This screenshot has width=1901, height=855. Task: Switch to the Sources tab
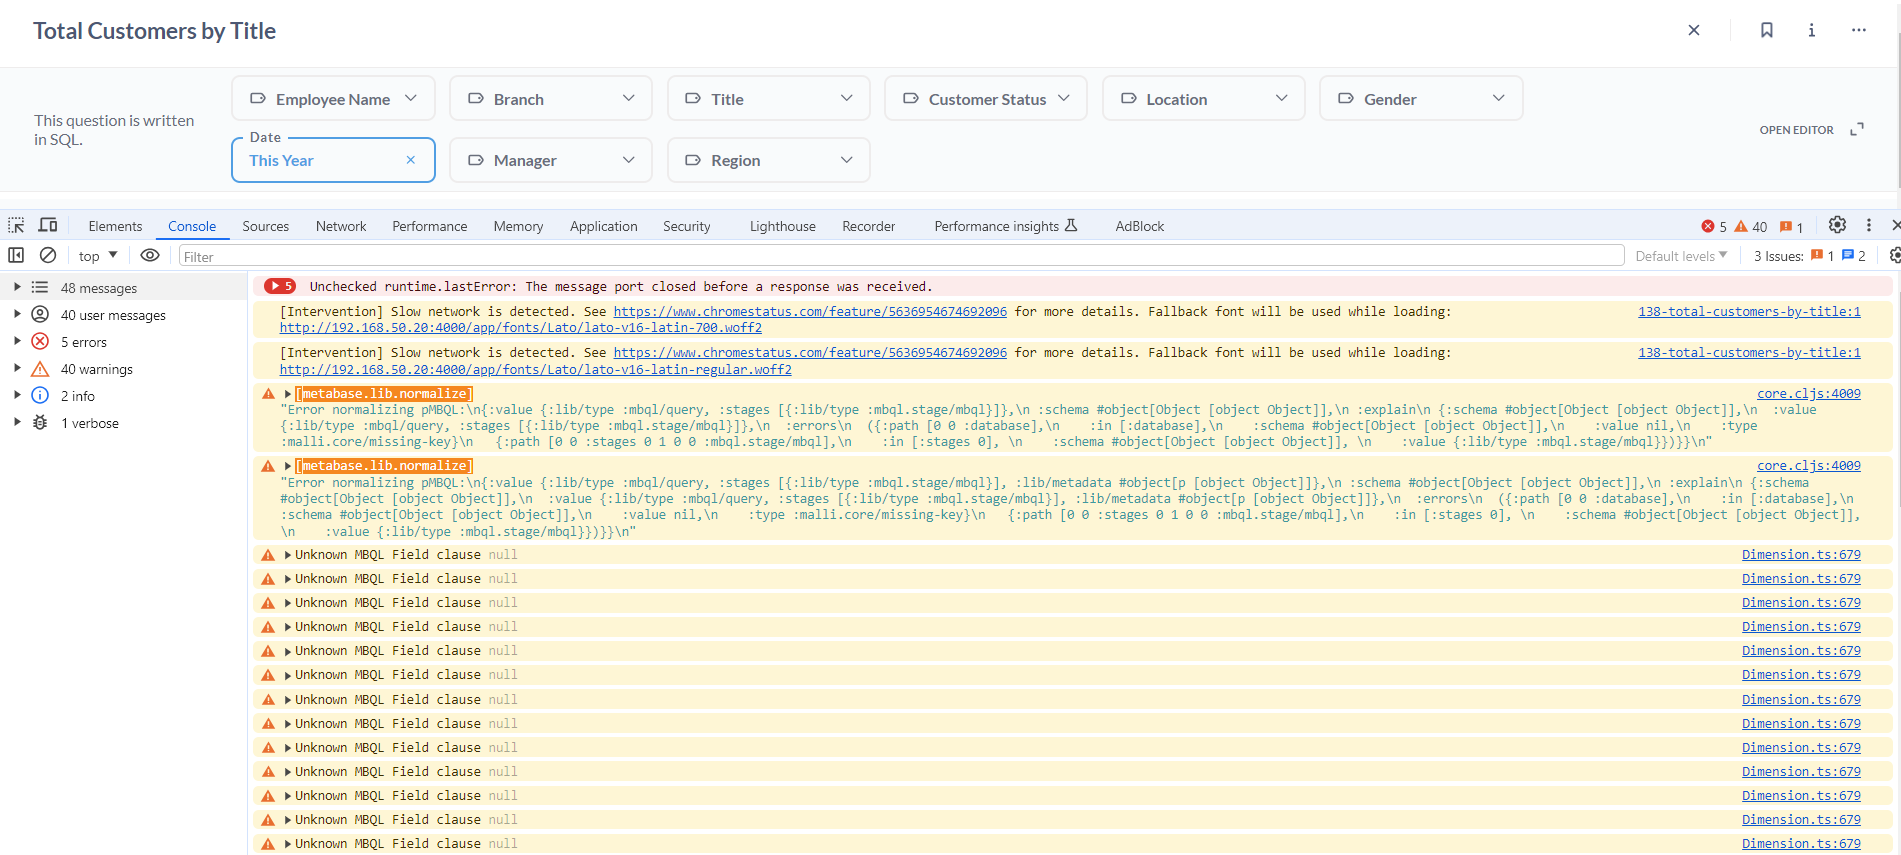(265, 226)
